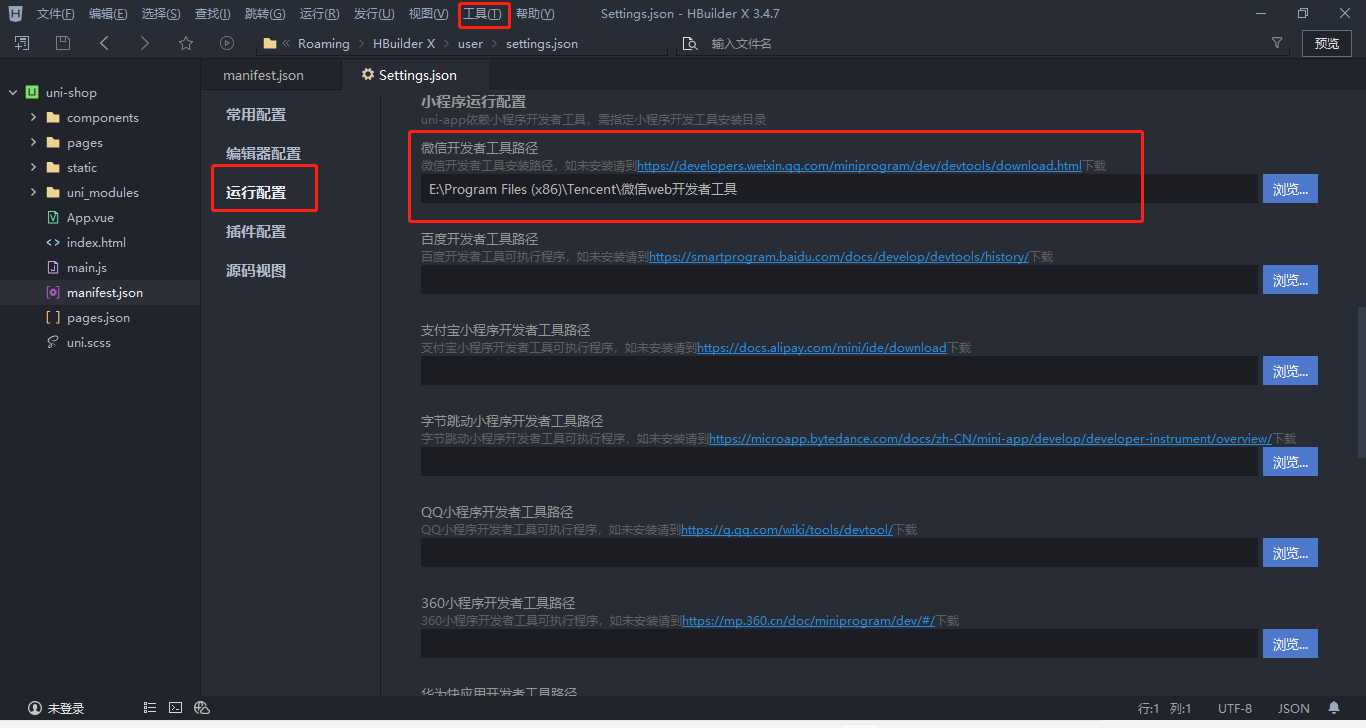Click the favorite star icon

click(x=186, y=43)
